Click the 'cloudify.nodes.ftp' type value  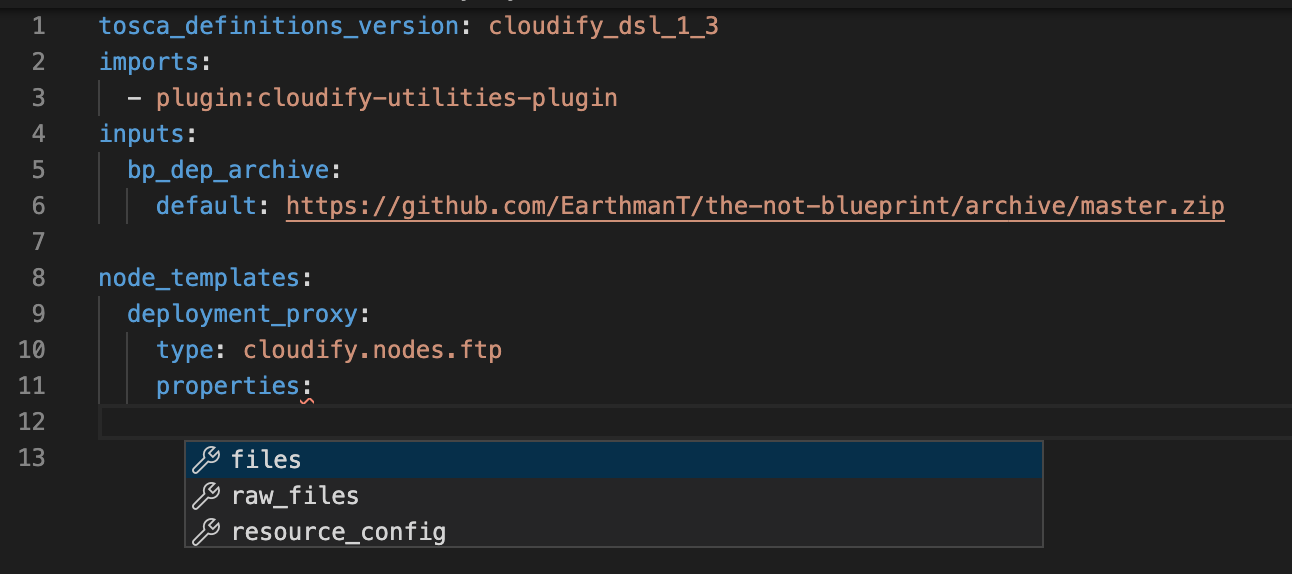[x=372, y=350]
